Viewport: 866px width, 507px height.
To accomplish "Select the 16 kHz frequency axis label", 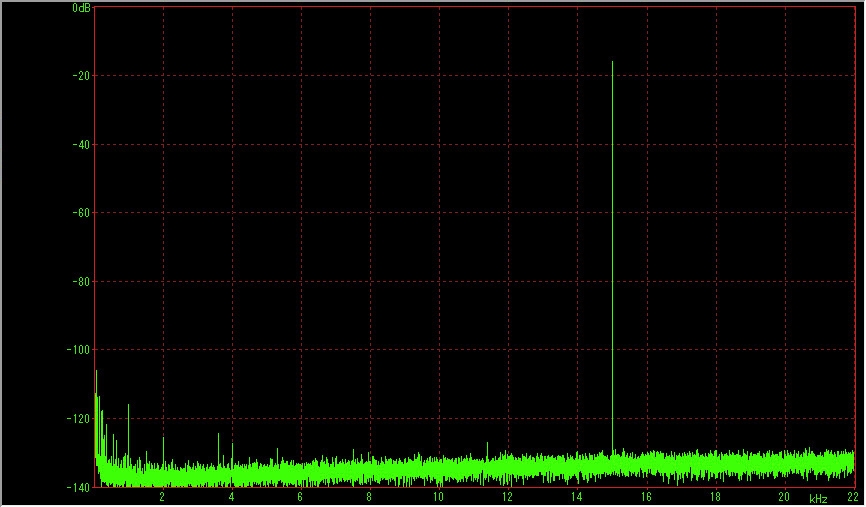I will (x=646, y=497).
